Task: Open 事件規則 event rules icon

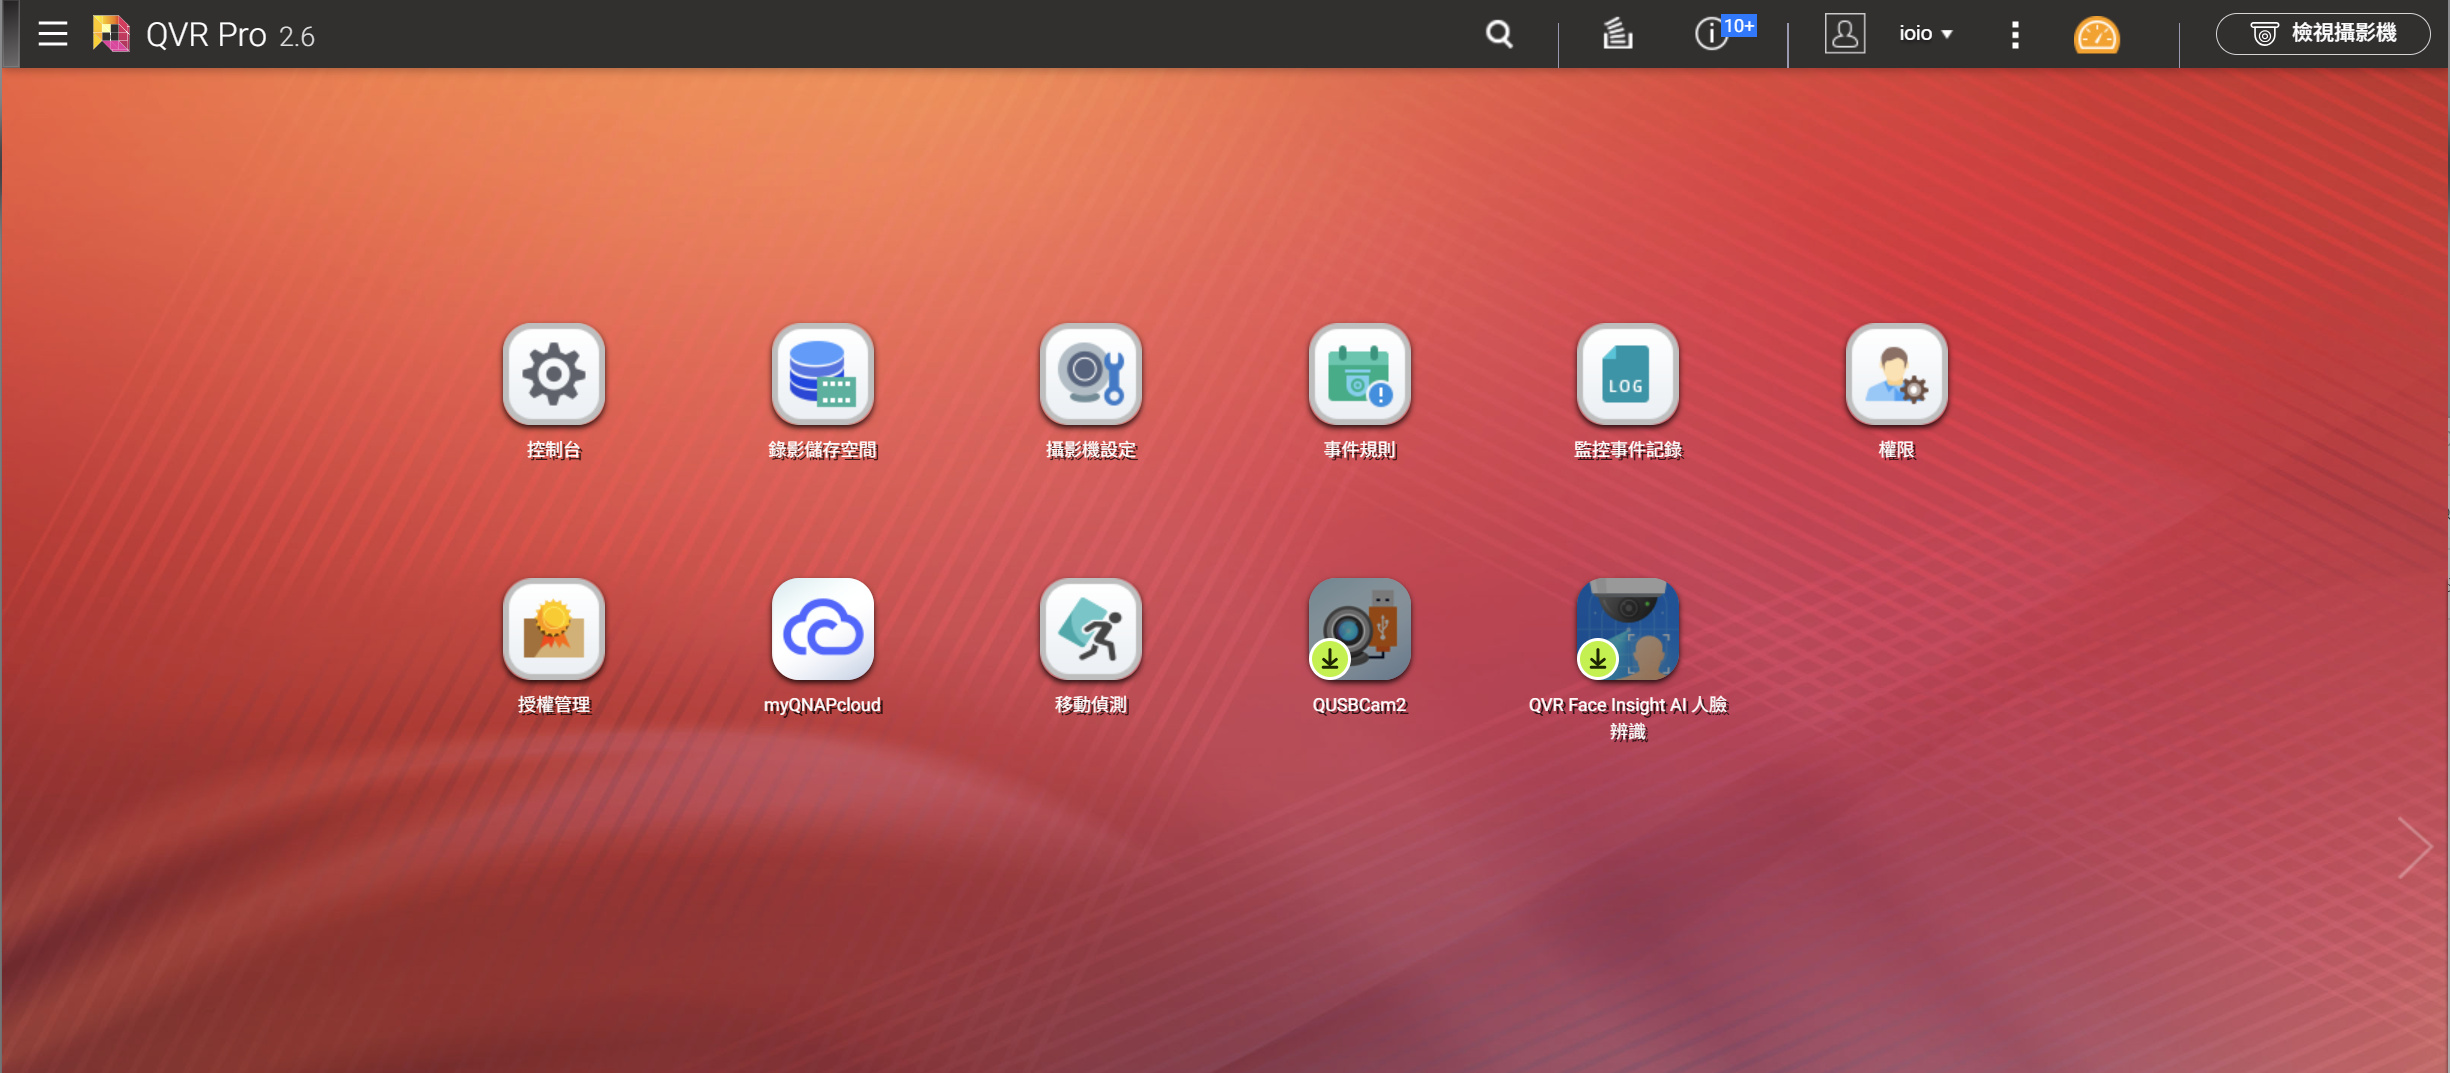Action: [x=1360, y=375]
